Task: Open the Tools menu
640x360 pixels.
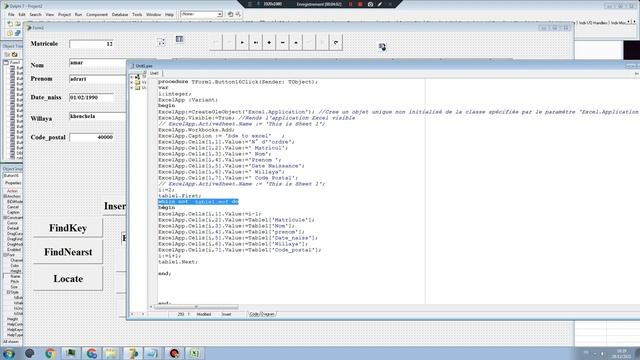Action: 137,14
